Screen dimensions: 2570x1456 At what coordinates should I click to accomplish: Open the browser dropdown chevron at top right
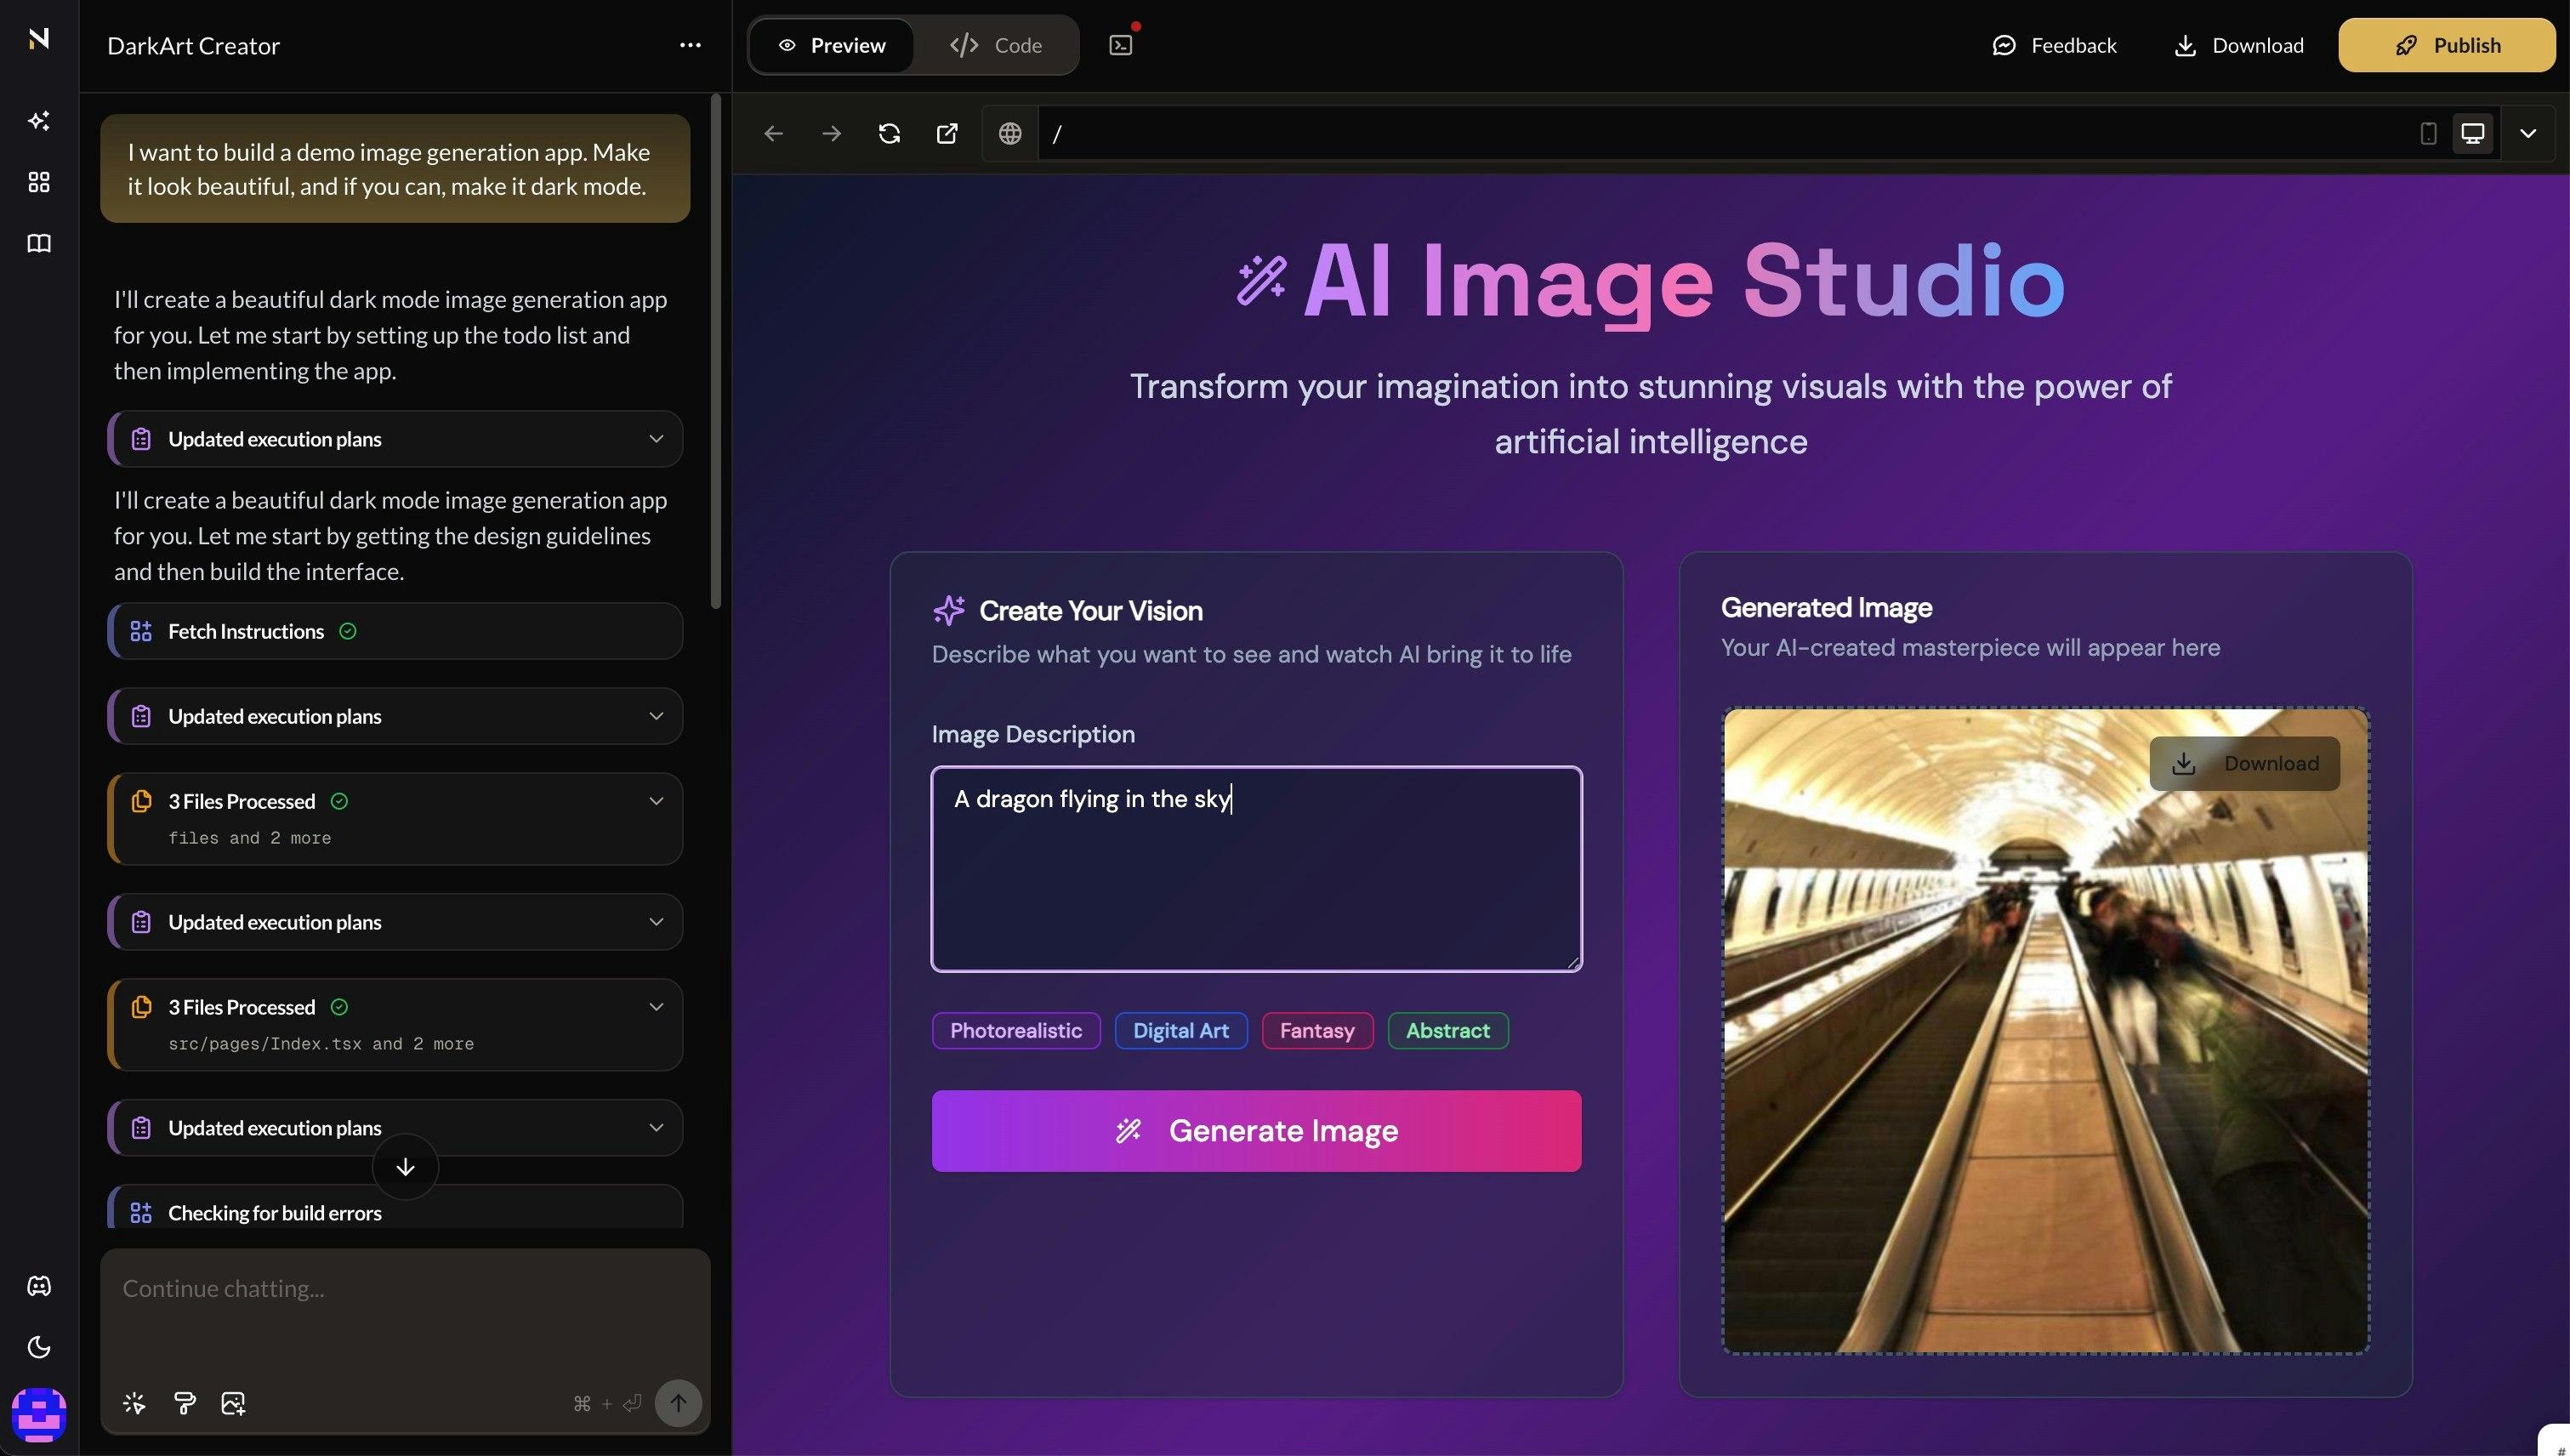tap(2528, 133)
